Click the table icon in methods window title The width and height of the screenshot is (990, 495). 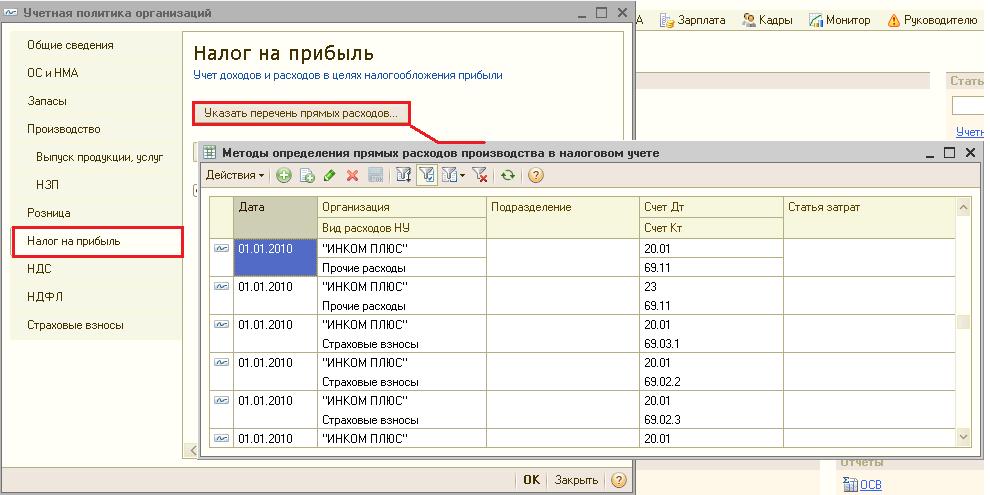tap(210, 152)
